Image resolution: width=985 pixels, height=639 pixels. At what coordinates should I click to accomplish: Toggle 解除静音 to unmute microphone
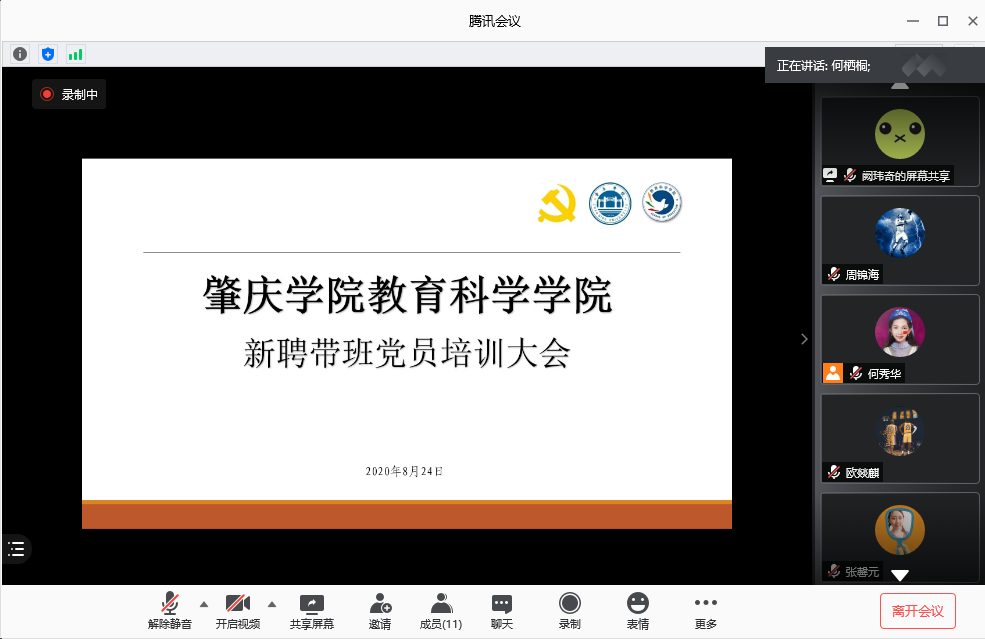tap(170, 610)
